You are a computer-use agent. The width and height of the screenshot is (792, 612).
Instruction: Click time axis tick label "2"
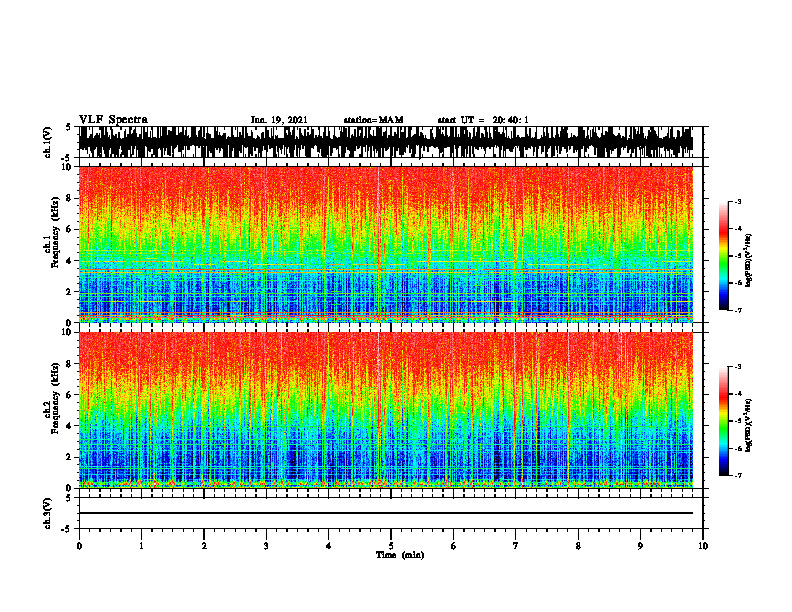(204, 546)
